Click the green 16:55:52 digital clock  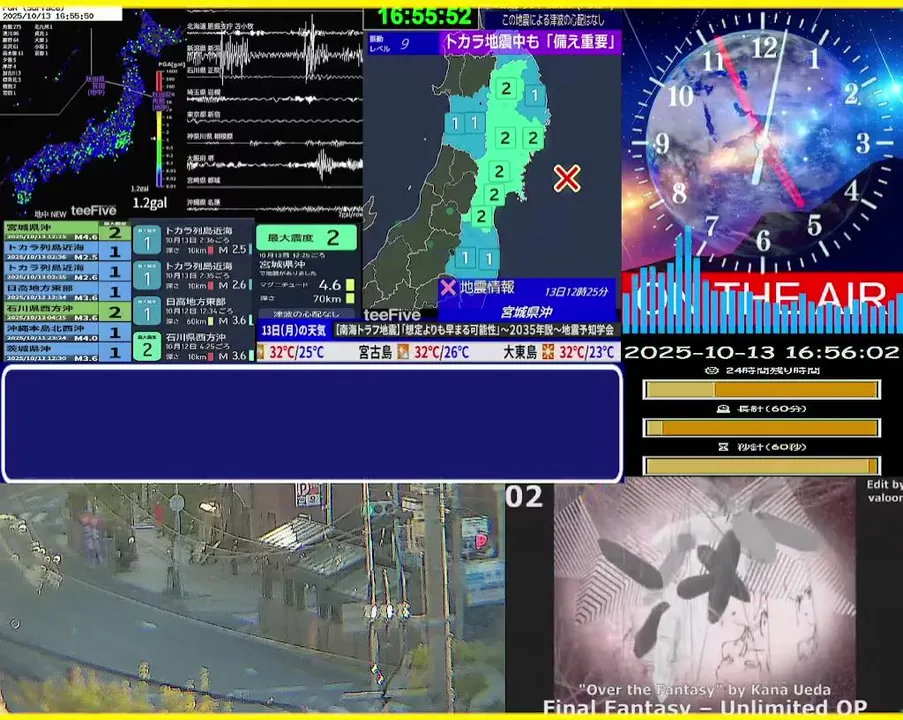424,16
